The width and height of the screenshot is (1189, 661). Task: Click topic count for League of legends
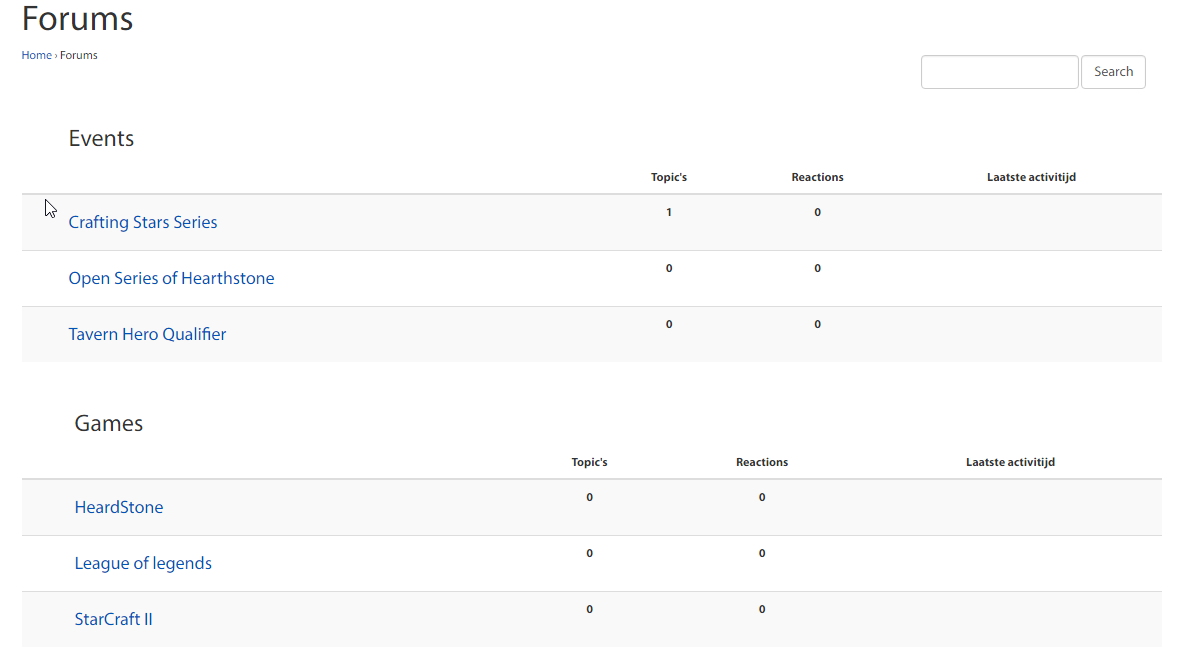(589, 553)
